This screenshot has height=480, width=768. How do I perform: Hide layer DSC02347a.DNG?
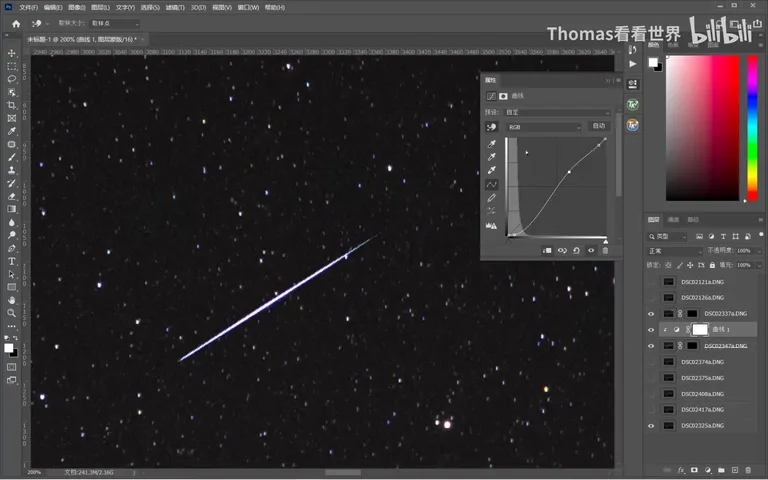[x=651, y=346]
